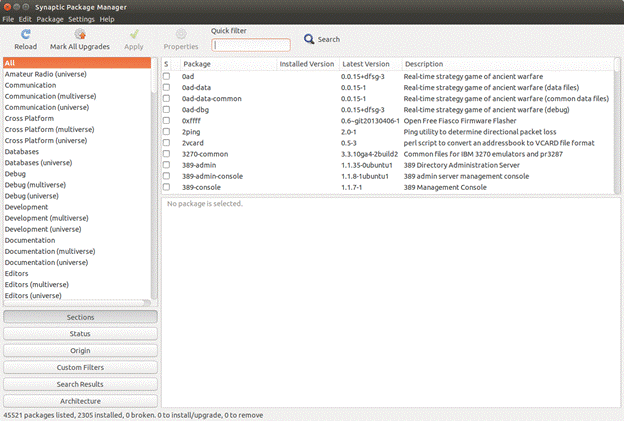Select the All section

(x=77, y=63)
